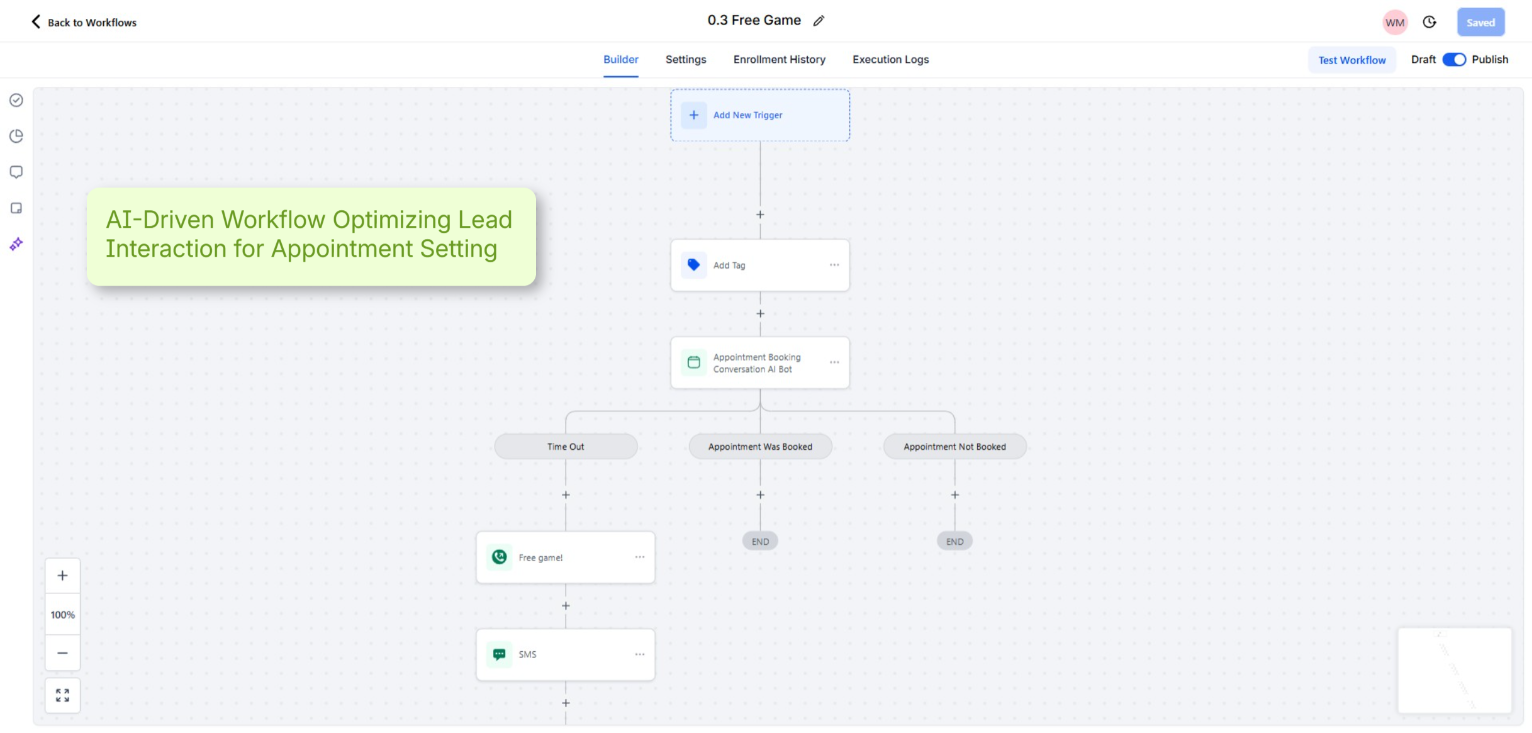Click the Test Workflow button
The image size is (1532, 733).
(x=1351, y=60)
